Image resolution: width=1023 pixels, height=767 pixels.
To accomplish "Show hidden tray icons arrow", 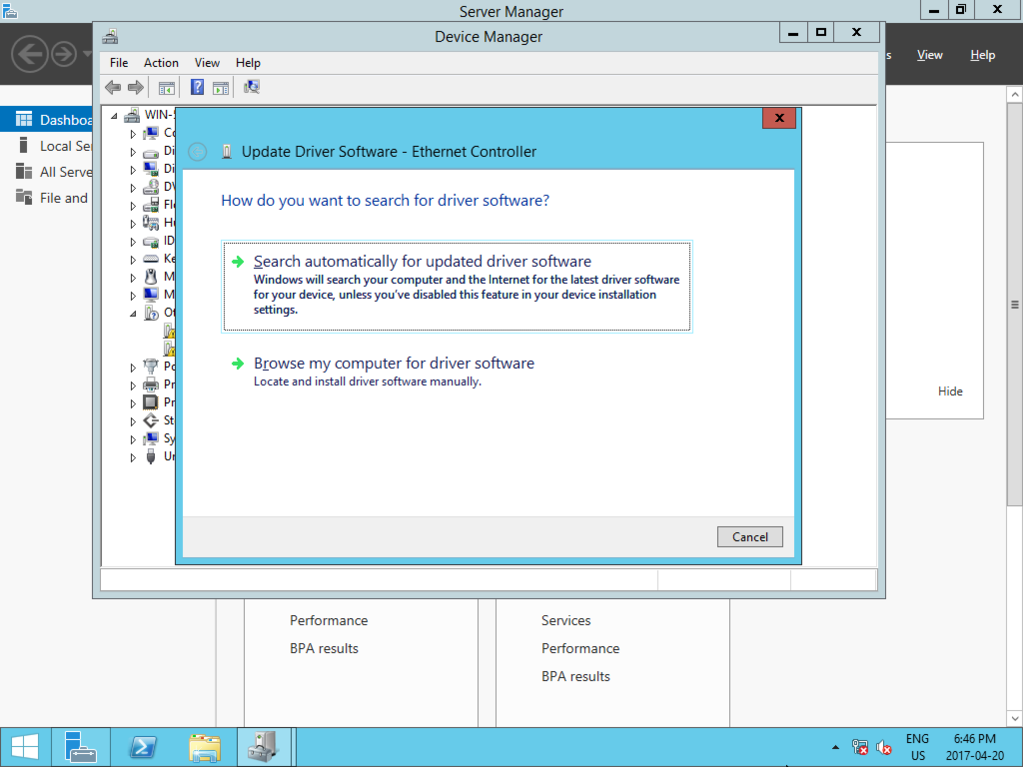I will point(835,747).
